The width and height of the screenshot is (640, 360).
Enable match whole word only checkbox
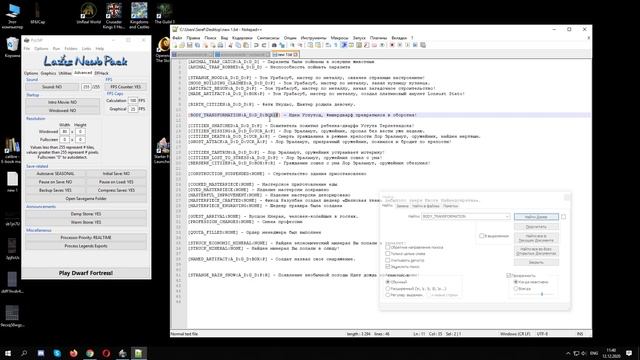tap(388, 253)
